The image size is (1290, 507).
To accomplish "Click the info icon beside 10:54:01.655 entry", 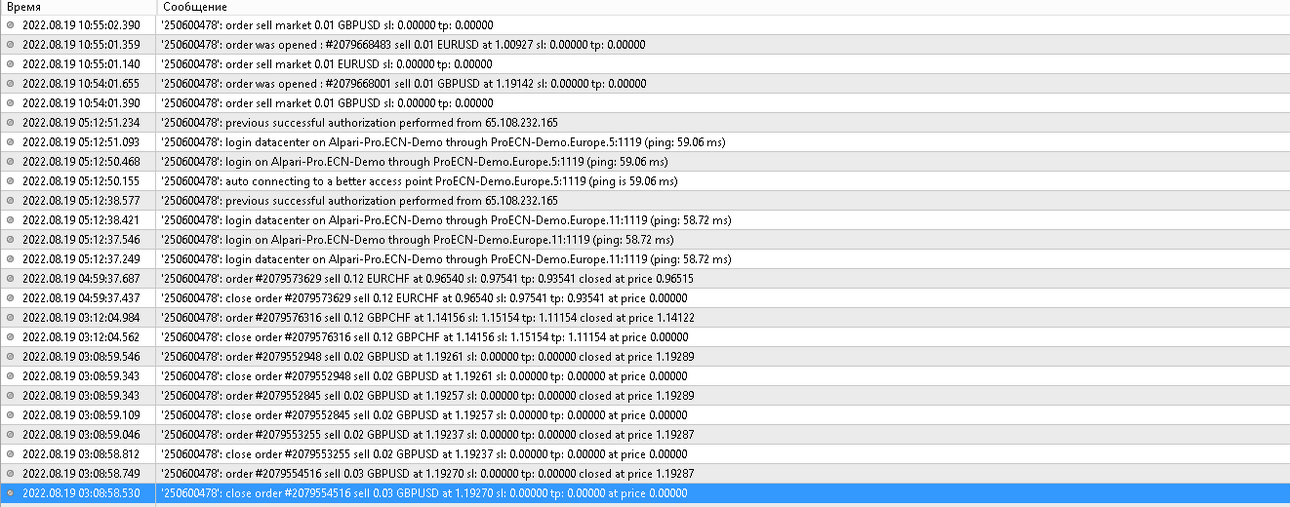I will coord(11,84).
